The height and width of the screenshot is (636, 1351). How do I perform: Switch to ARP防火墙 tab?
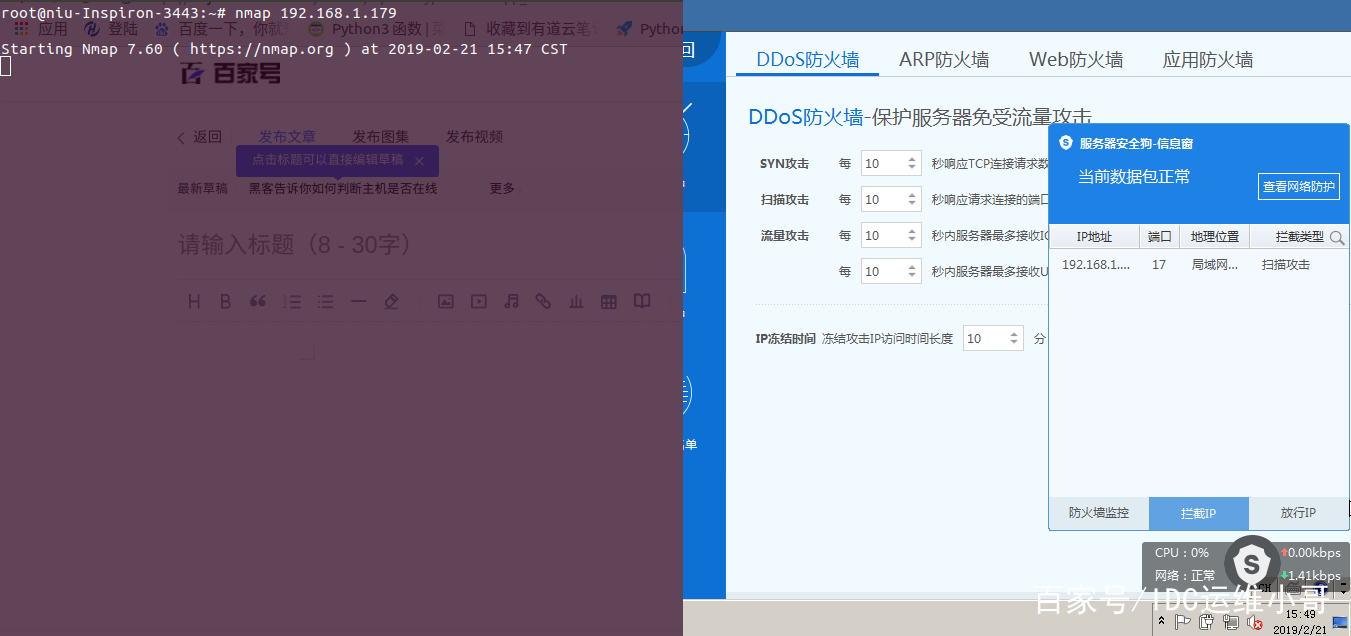tap(944, 60)
